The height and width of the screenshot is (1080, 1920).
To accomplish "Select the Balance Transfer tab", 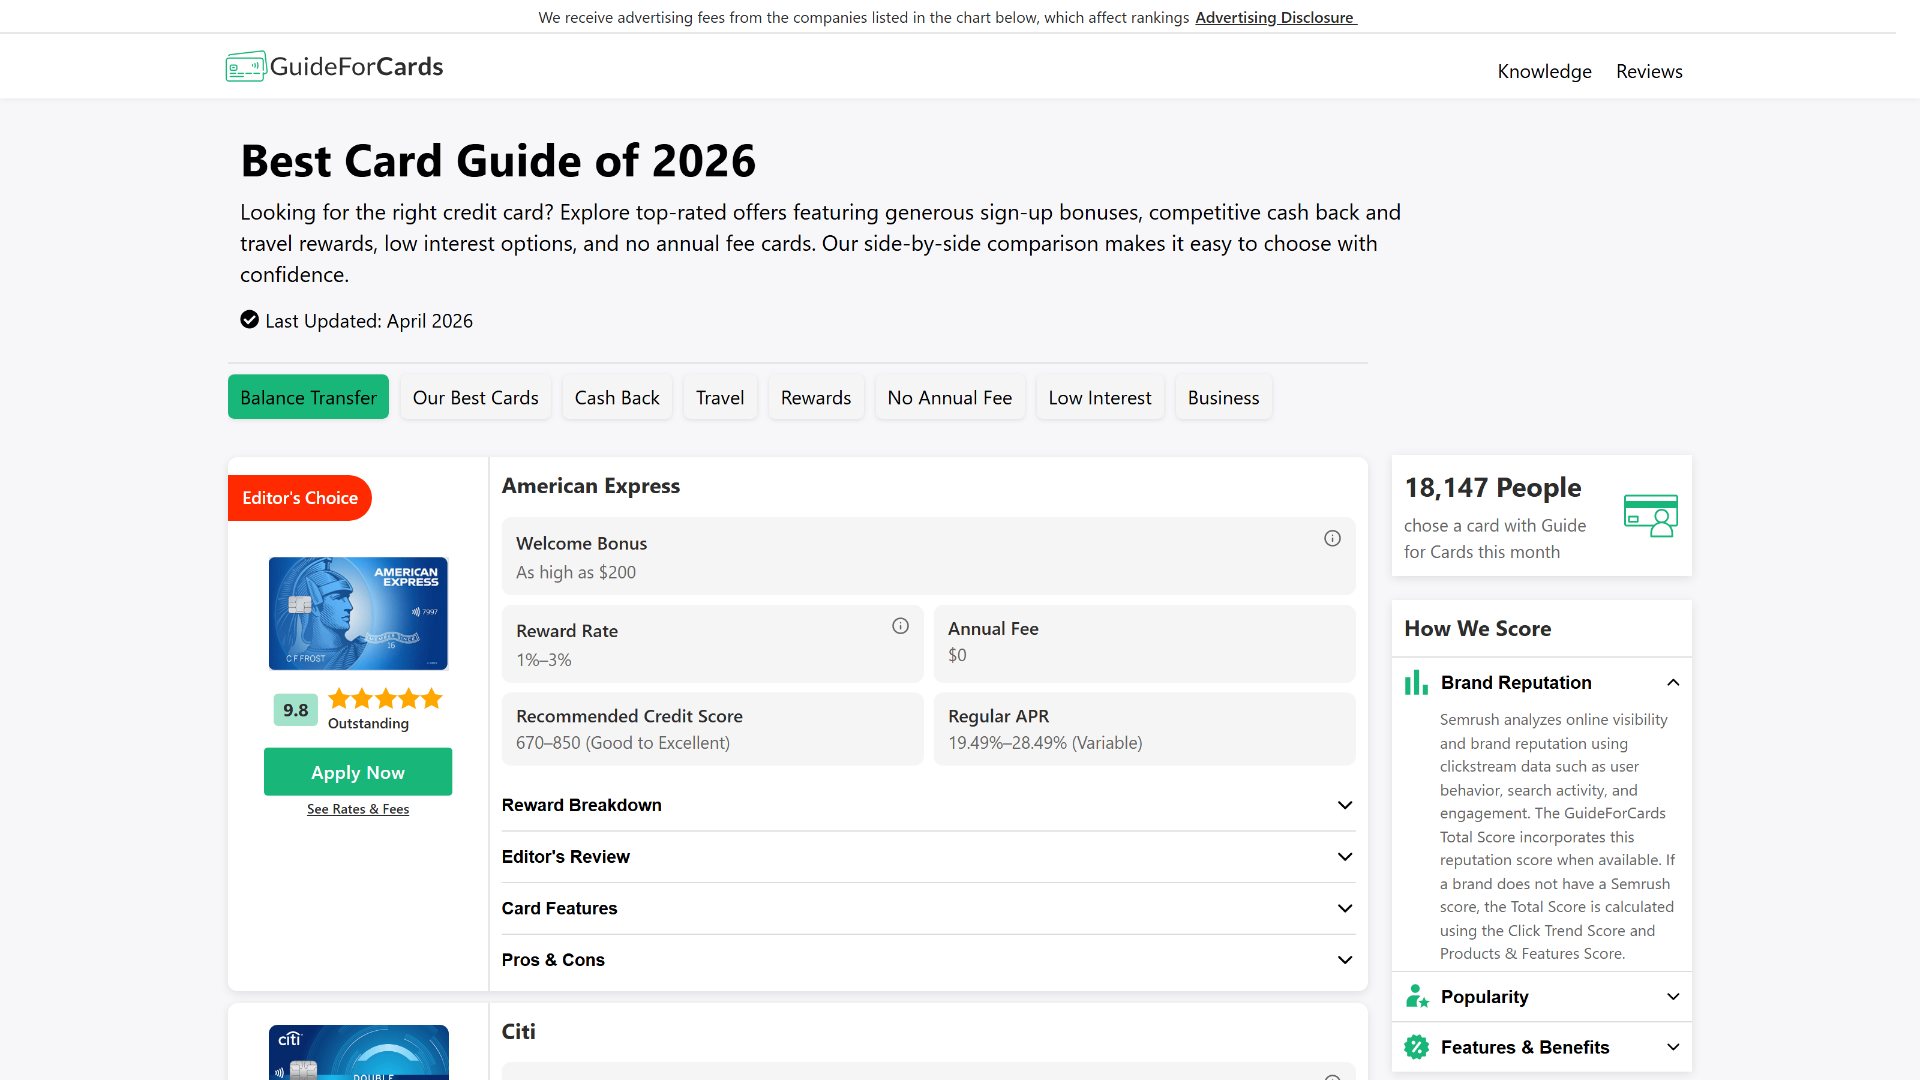I will [308, 398].
